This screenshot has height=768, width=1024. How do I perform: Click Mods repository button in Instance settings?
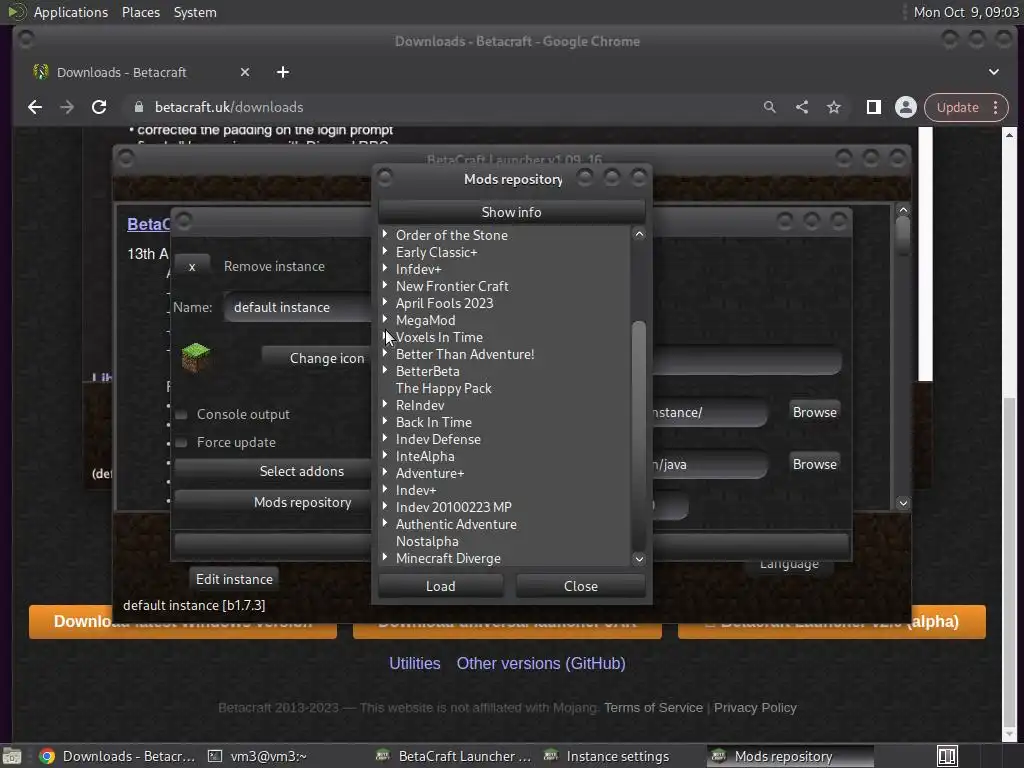[x=272, y=503]
